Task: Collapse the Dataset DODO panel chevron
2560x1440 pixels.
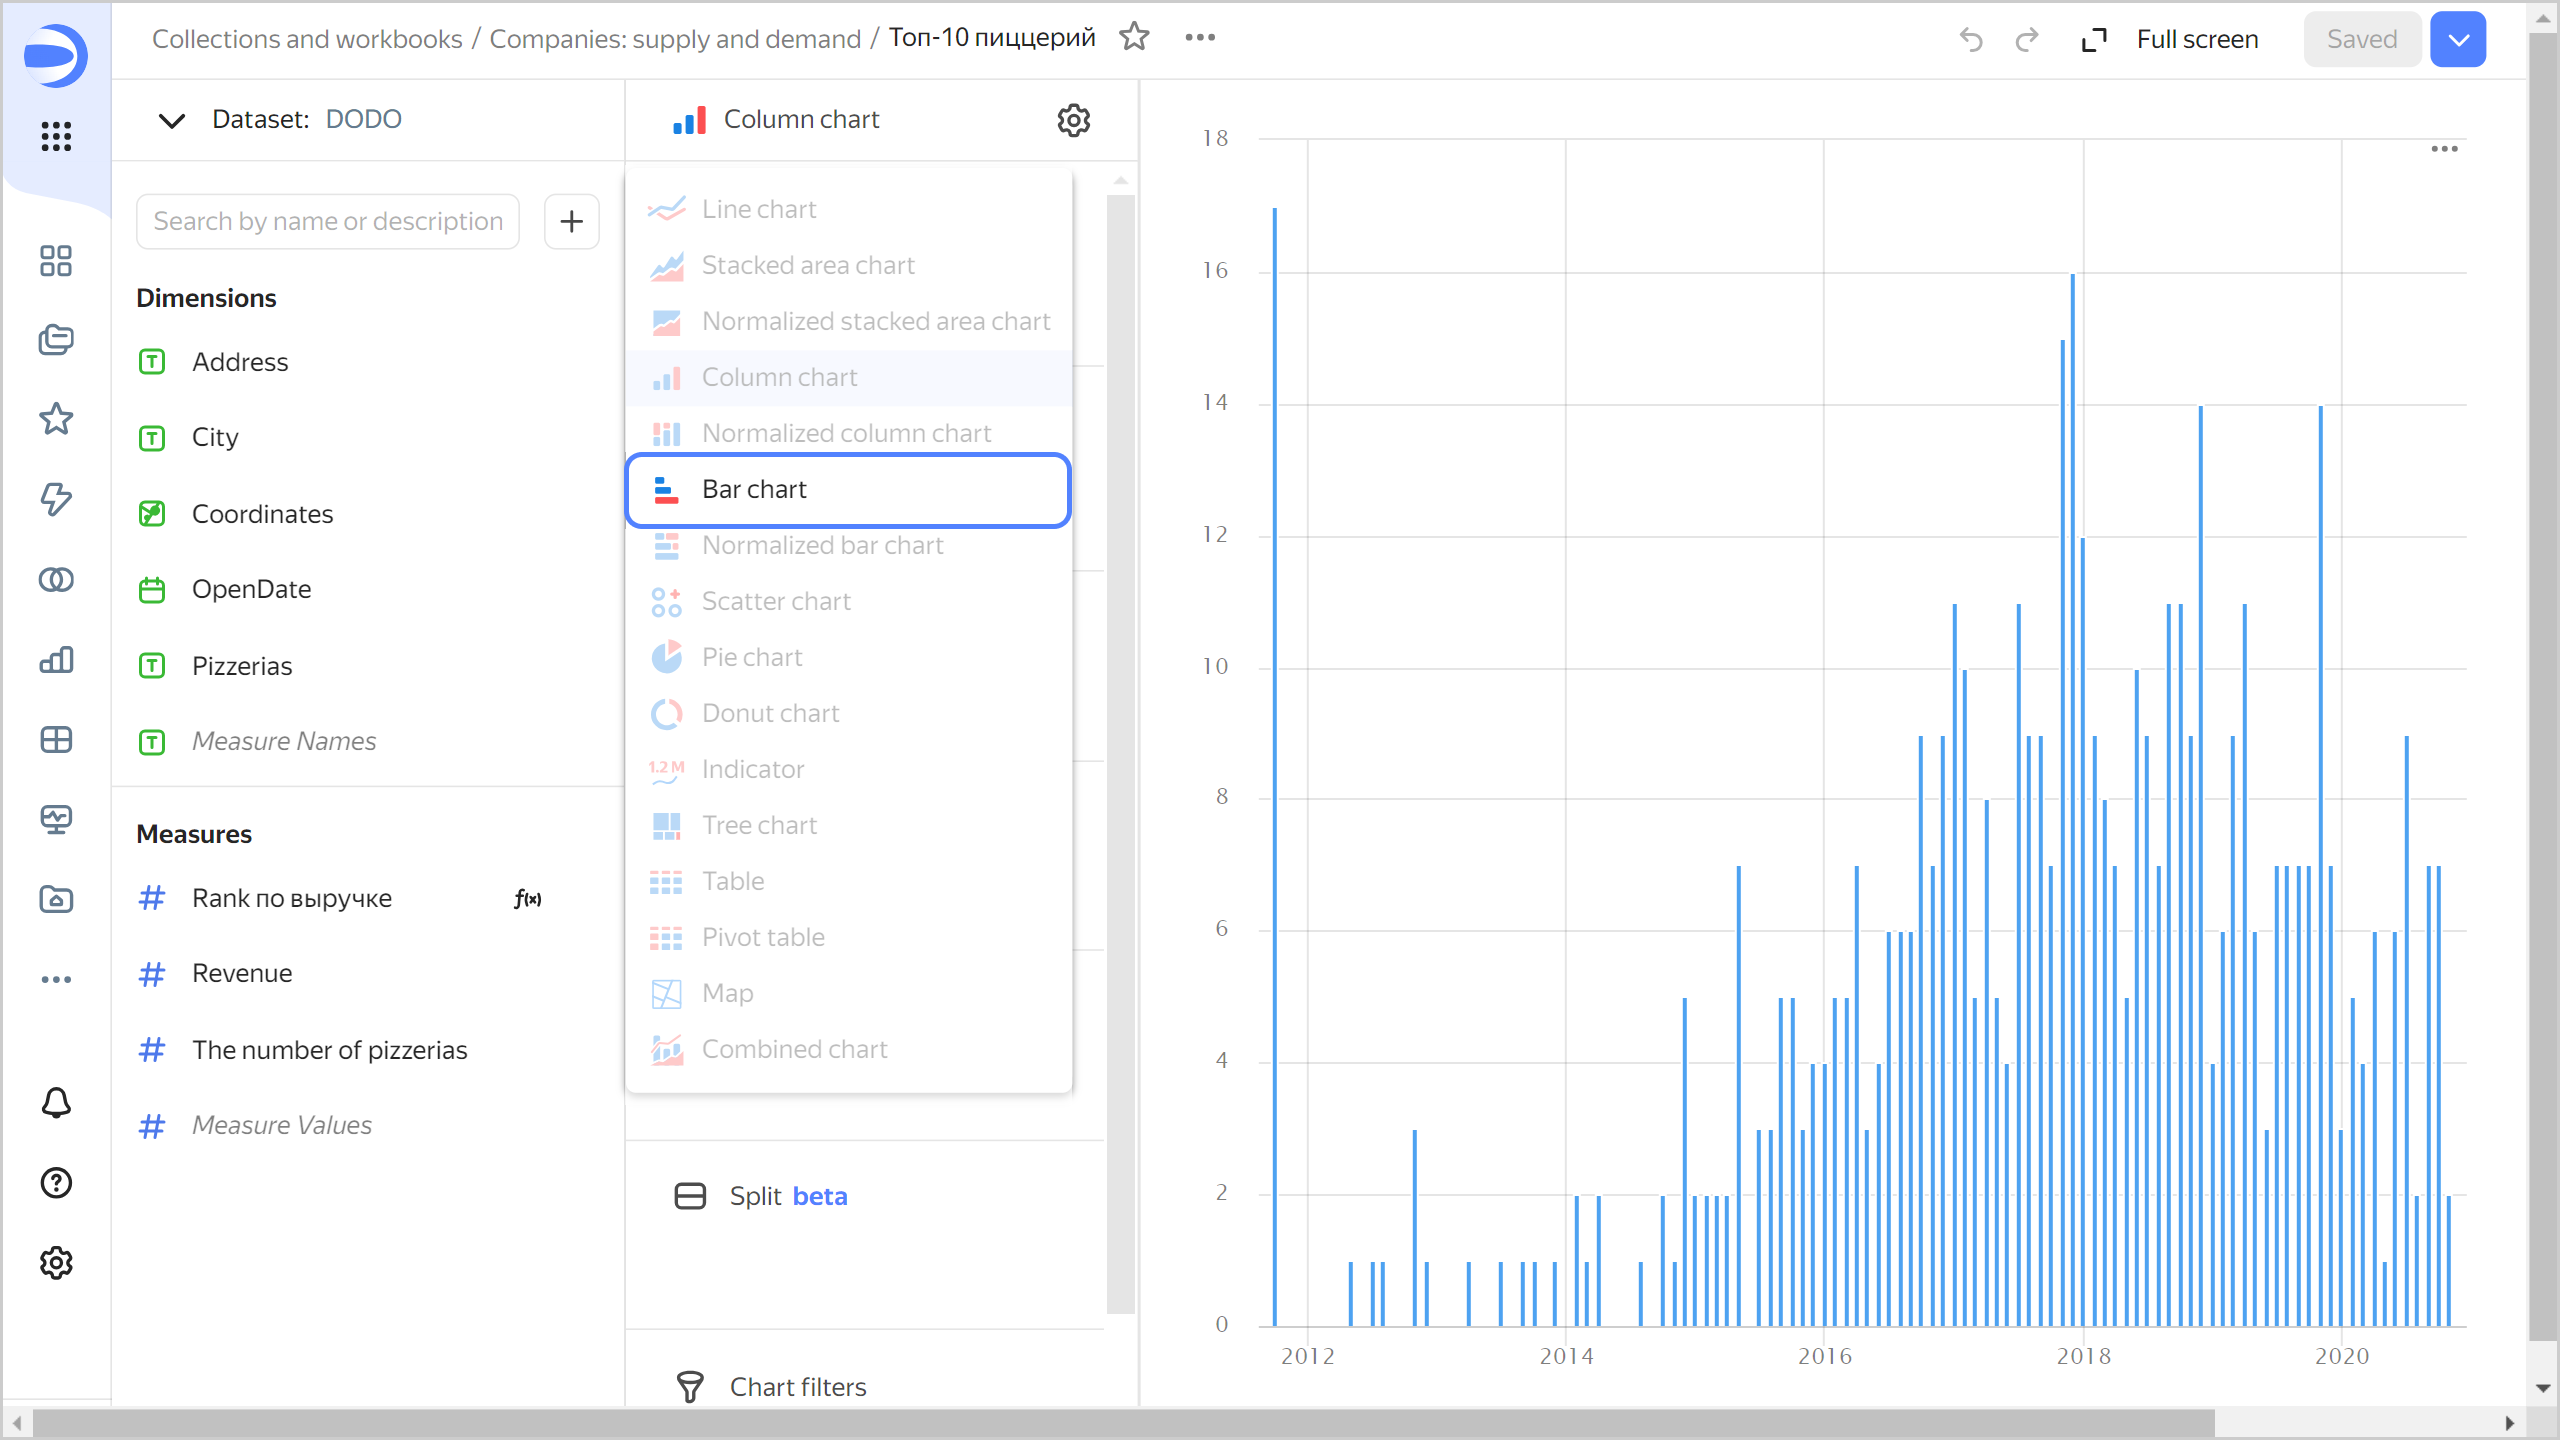Action: [172, 120]
